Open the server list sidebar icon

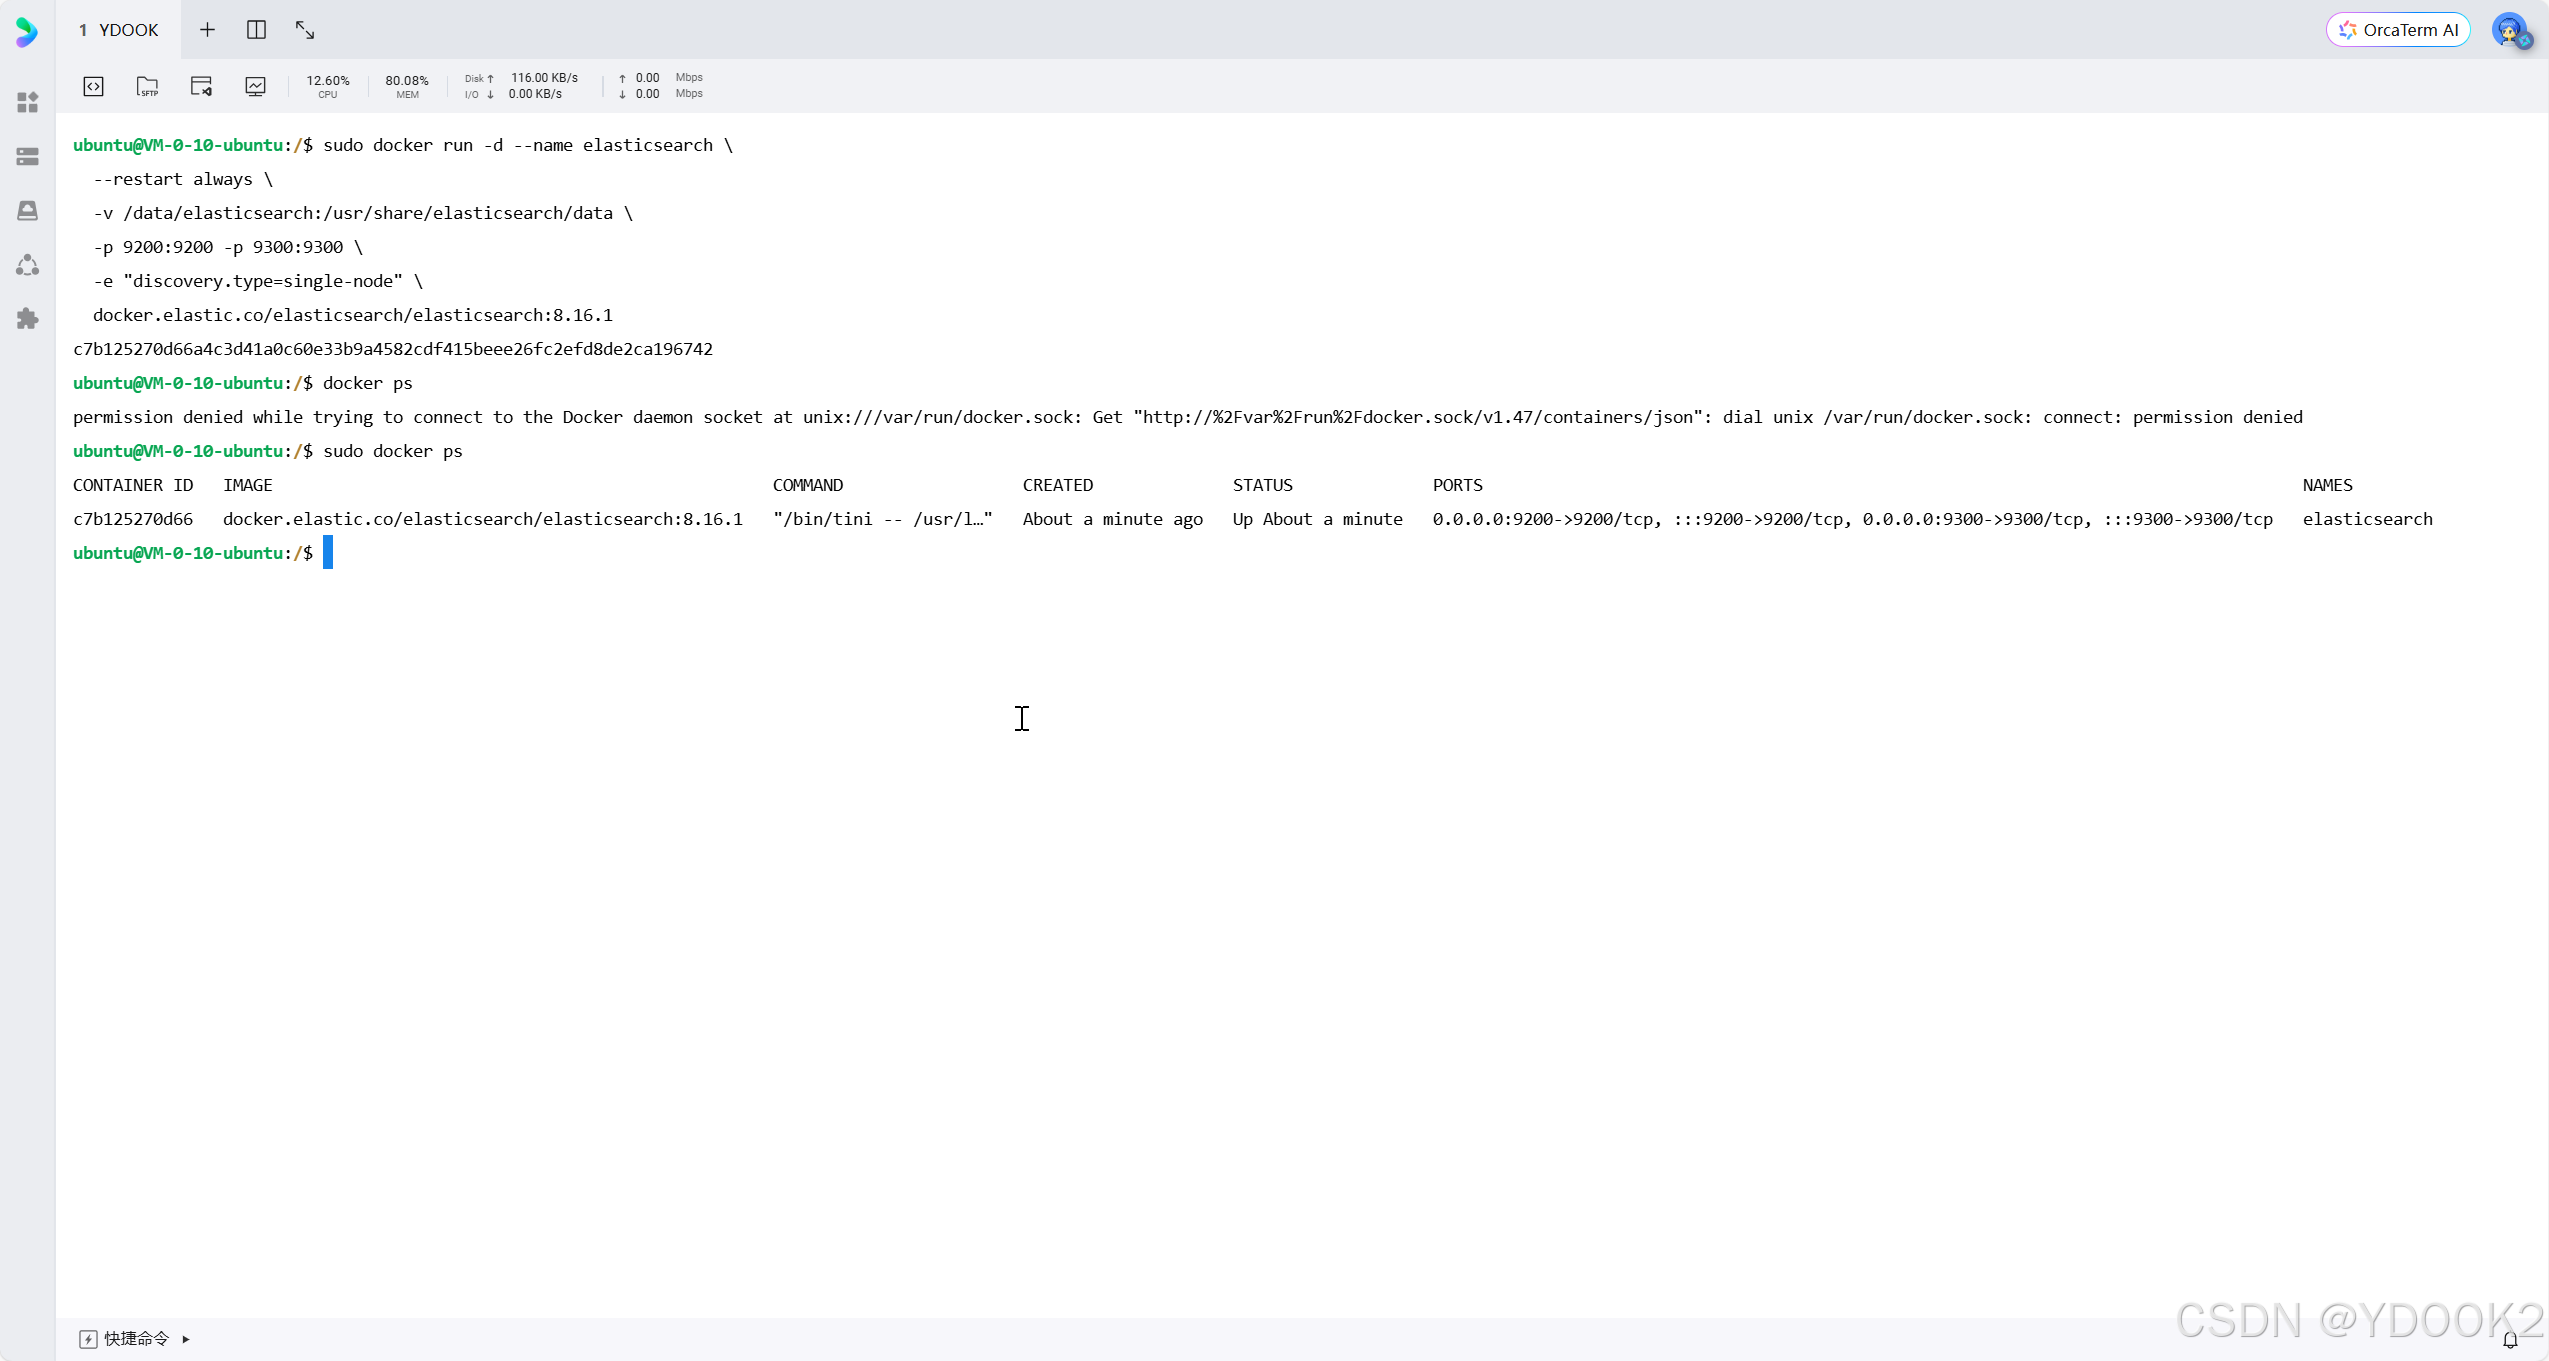coord(27,156)
